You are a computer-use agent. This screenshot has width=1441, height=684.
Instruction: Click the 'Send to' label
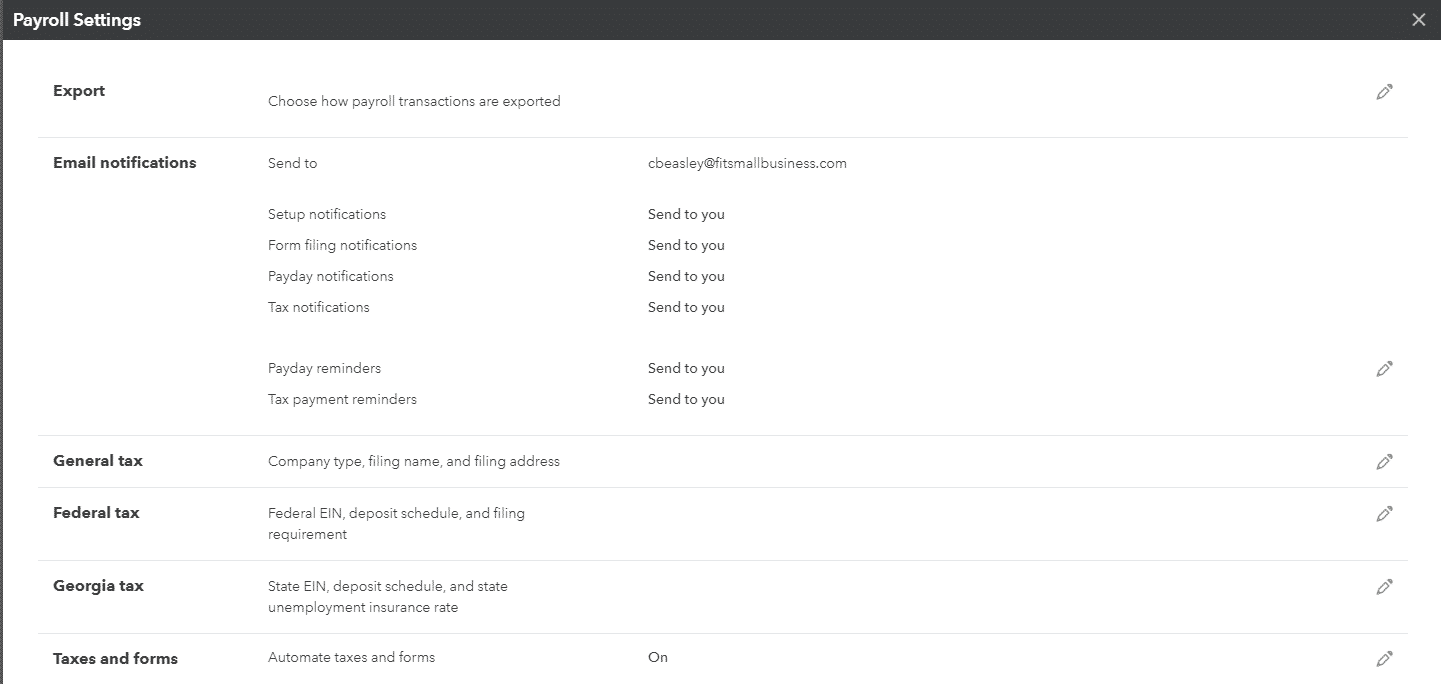pos(292,163)
